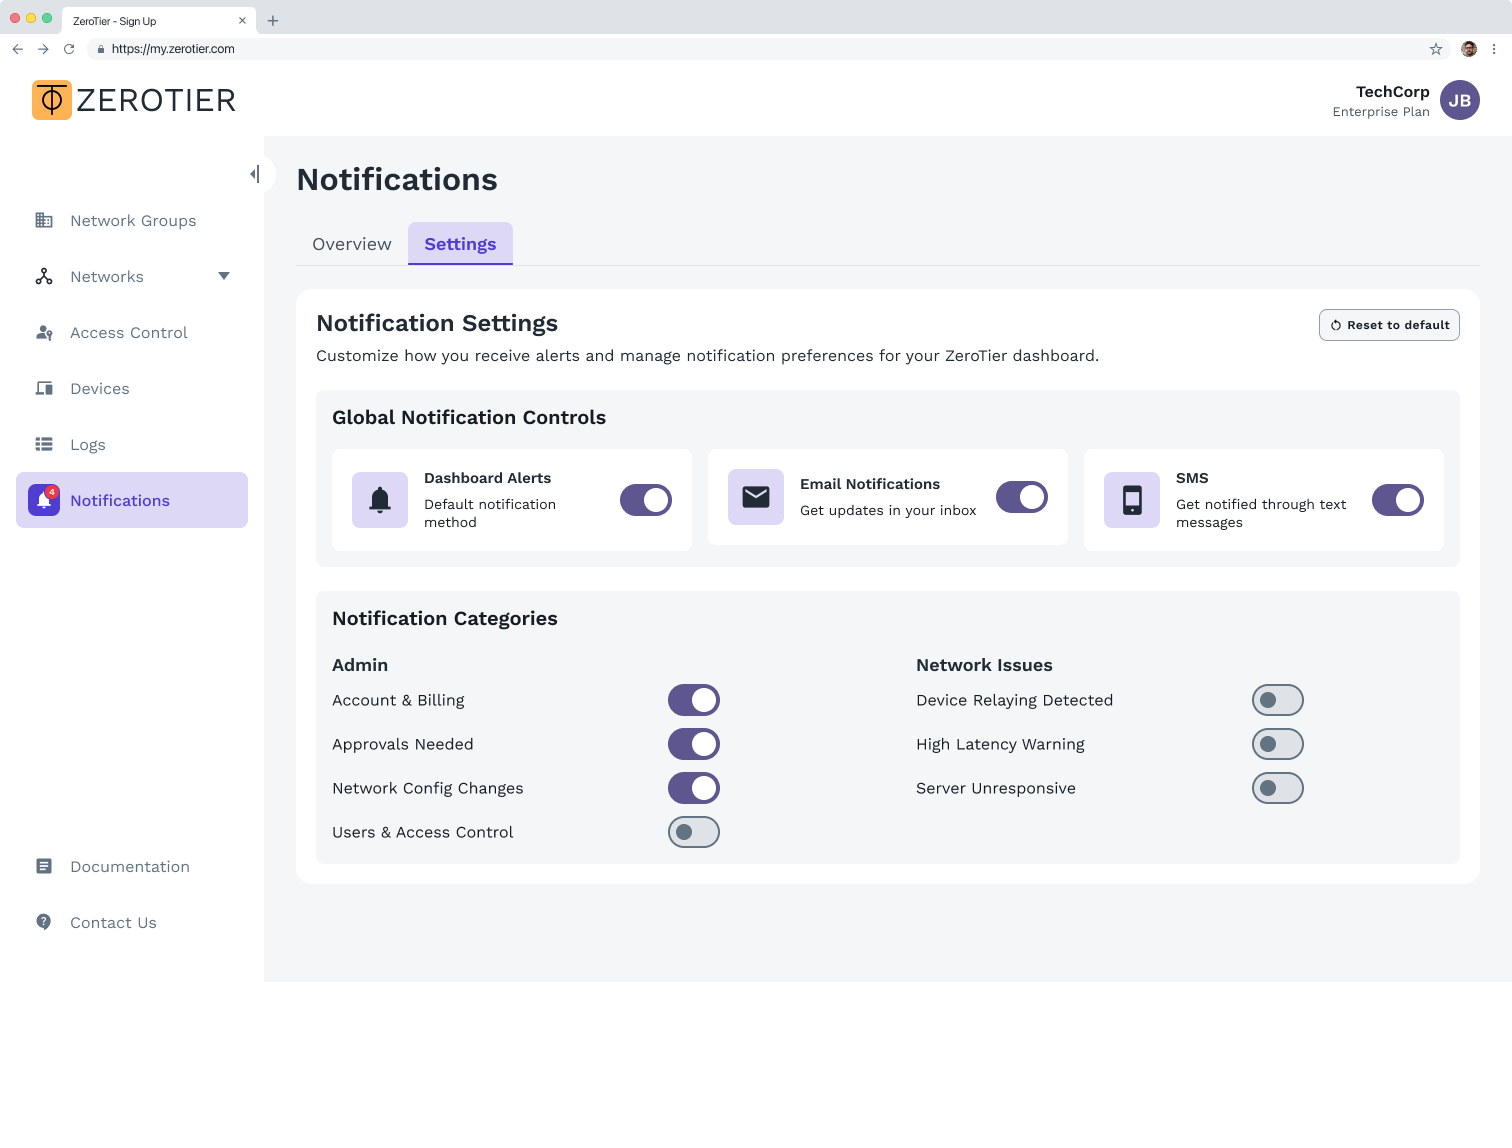This screenshot has height=1148, width=1512.
Task: Collapse the sidebar using the arrow icon
Action: pos(255,174)
